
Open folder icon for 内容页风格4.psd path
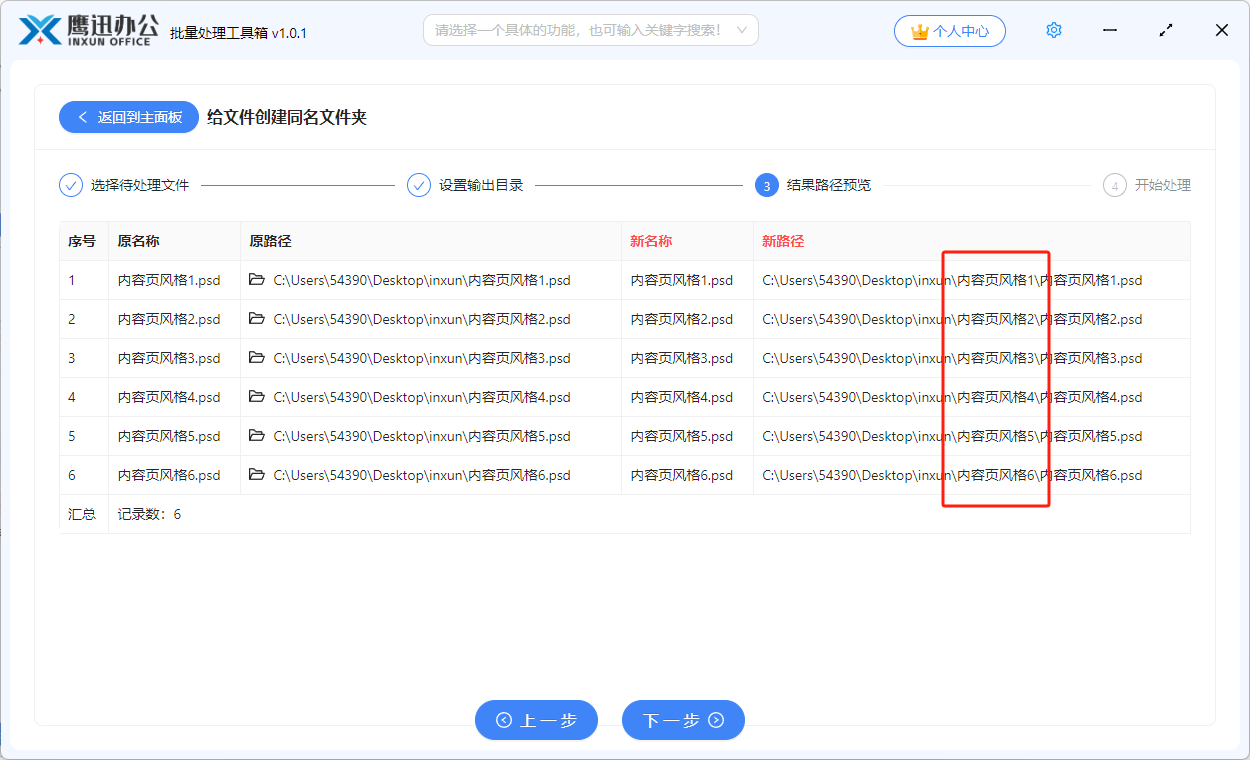[257, 397]
